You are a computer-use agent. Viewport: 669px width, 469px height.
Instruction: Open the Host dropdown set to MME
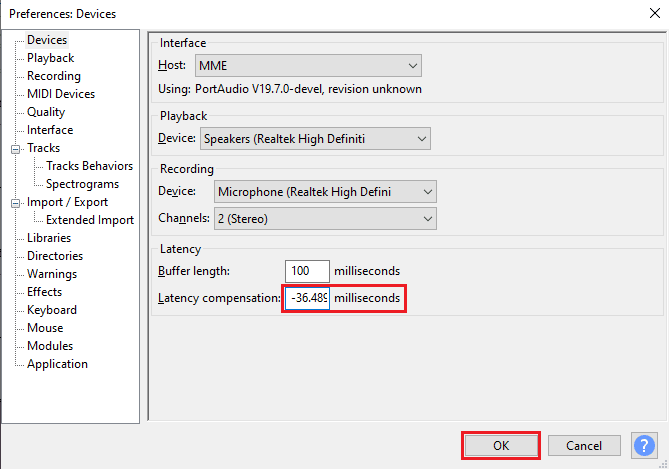point(308,66)
